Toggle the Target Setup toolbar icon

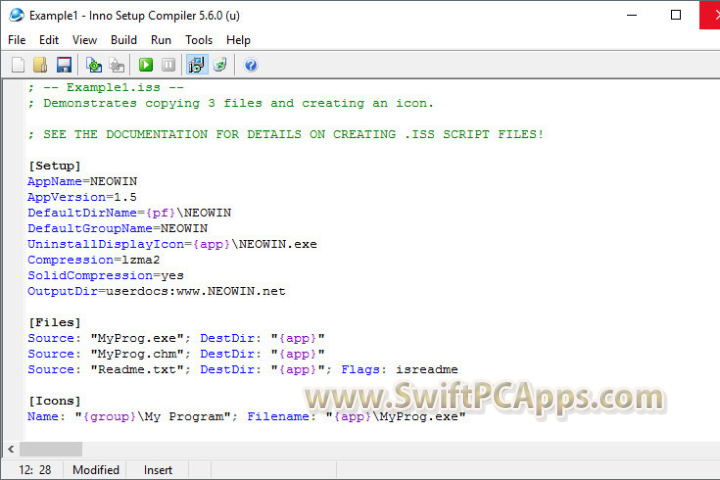point(197,65)
